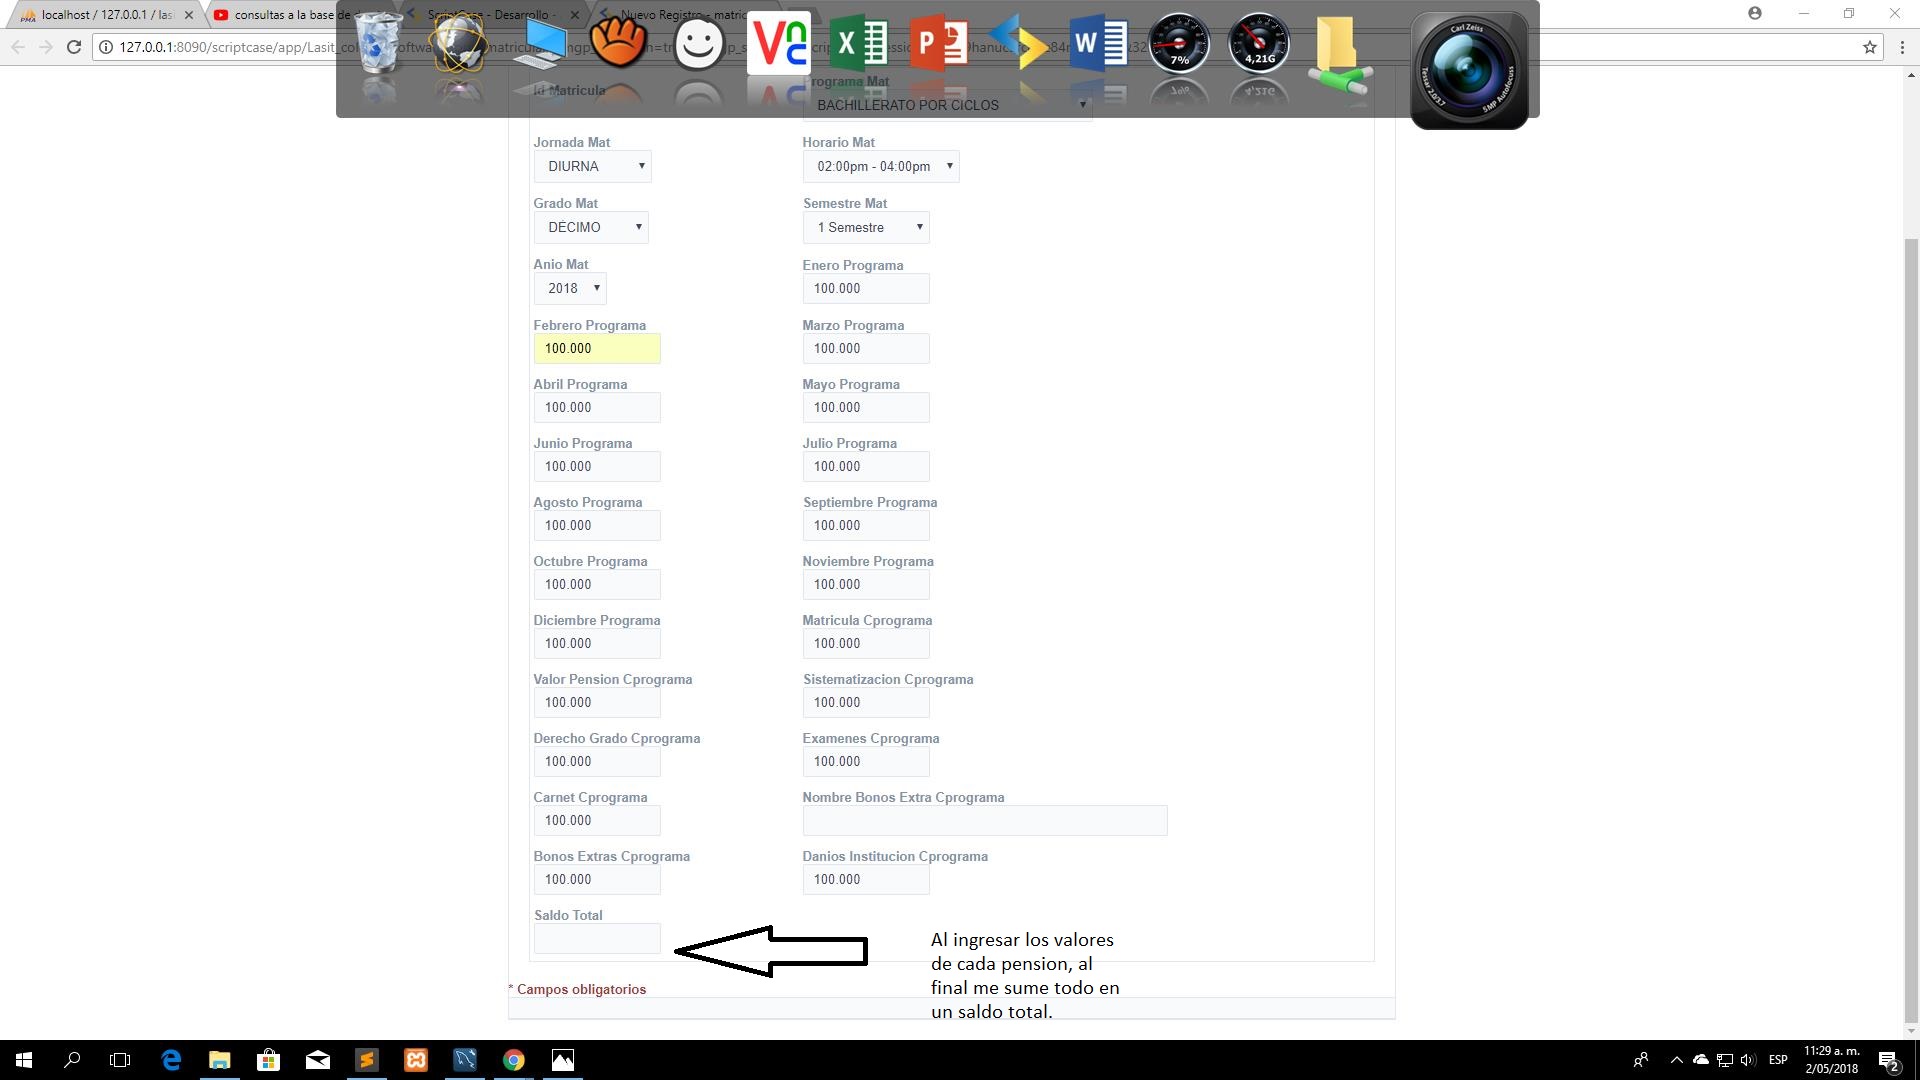This screenshot has height=1080, width=1920.
Task: Open Windows Start menu
Action: [24, 1060]
